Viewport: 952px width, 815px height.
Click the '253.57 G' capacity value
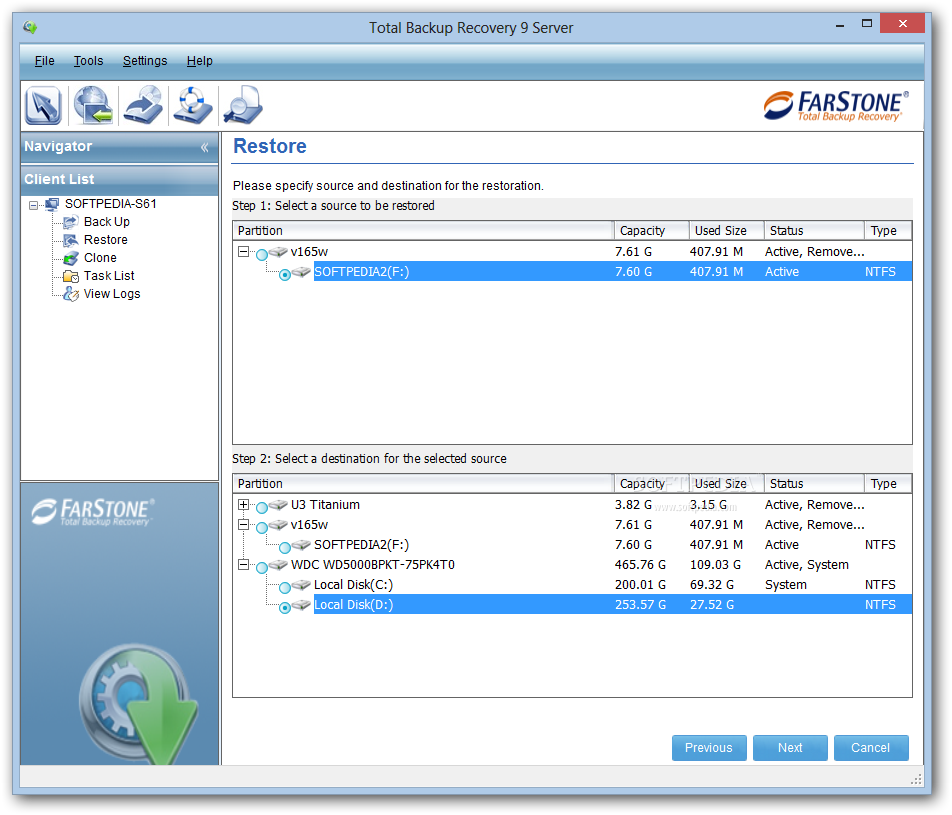[641, 605]
